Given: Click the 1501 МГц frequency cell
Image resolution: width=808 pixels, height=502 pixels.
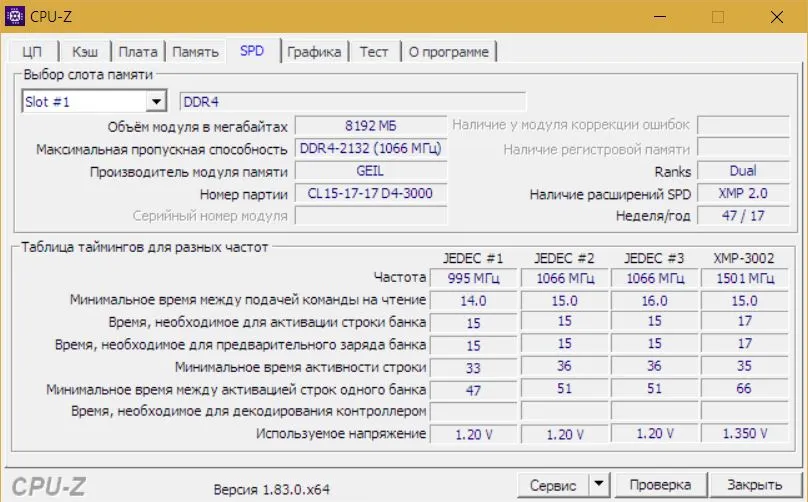Looking at the screenshot, I should [x=745, y=278].
